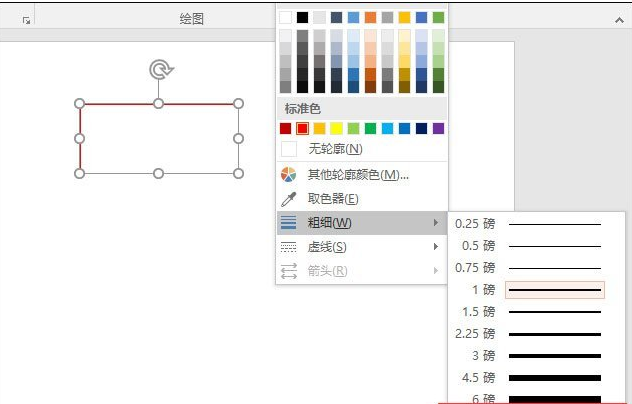The width and height of the screenshot is (632, 404).
Task: Choose 无轮廓(N) to remove the outline
Action: 335,149
